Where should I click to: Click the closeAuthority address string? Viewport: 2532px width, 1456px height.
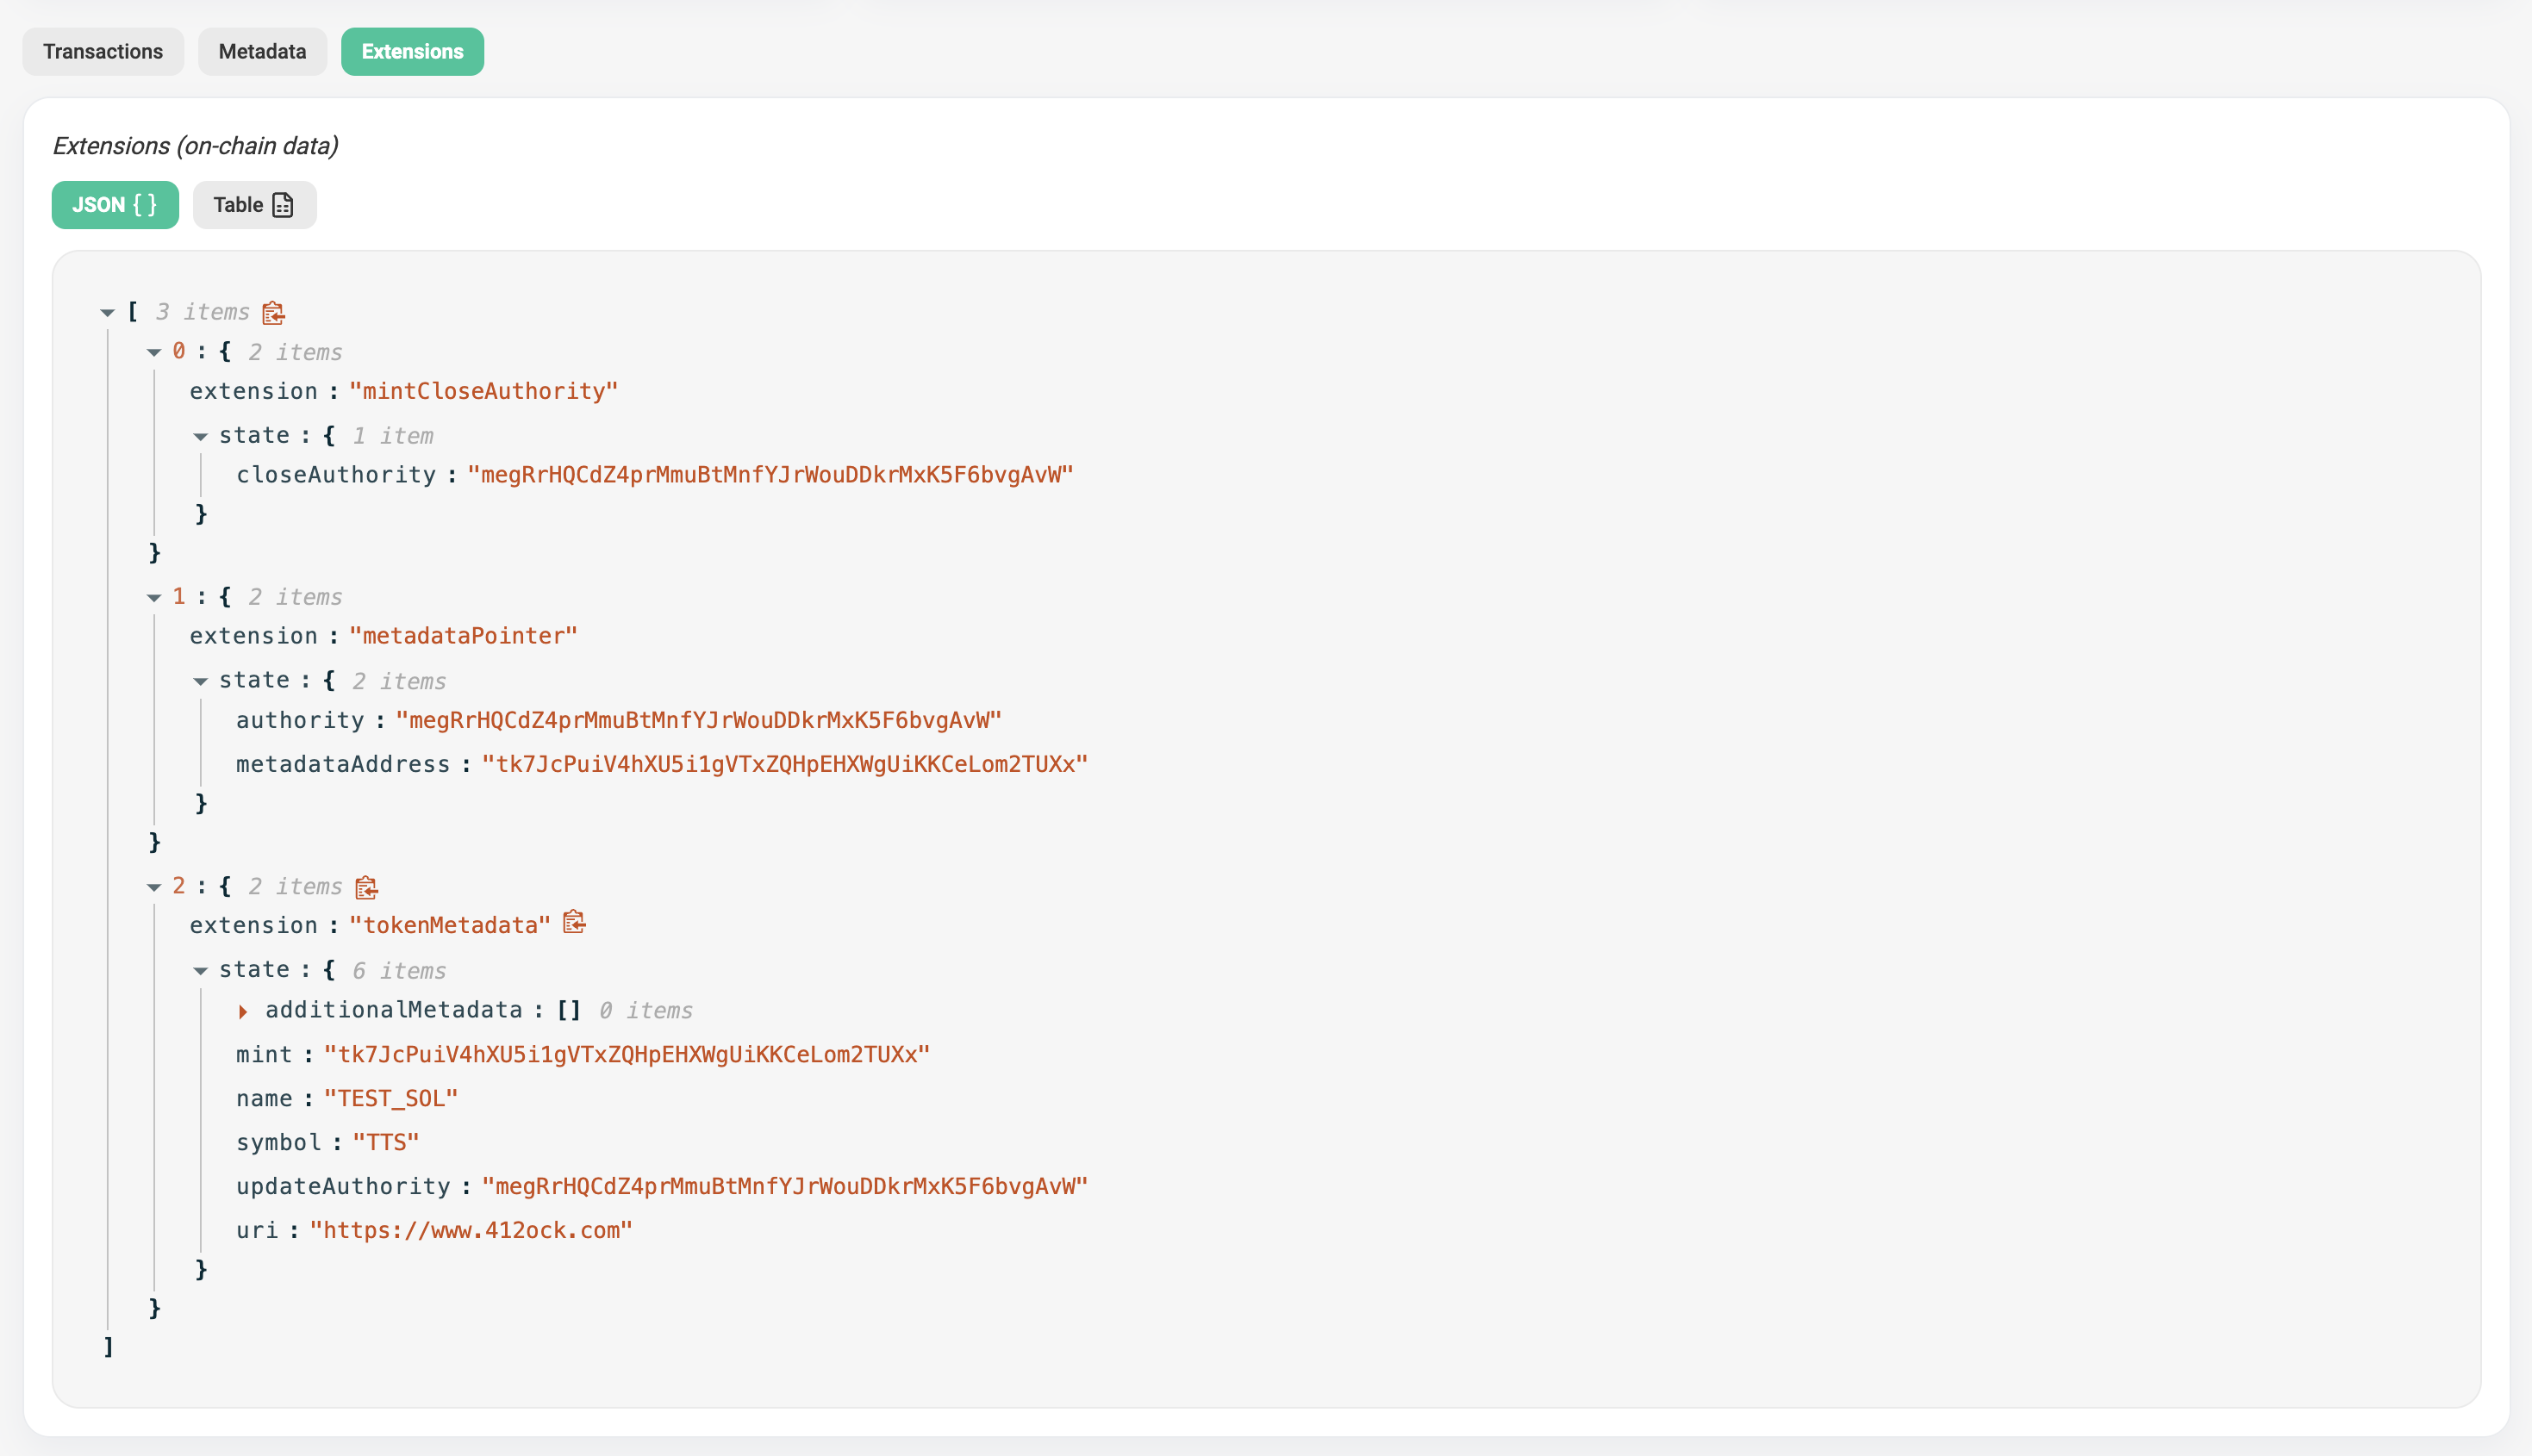point(770,475)
